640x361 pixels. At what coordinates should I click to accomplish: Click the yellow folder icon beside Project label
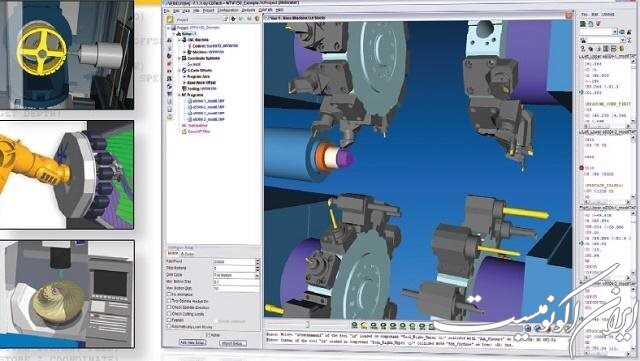coord(170,19)
